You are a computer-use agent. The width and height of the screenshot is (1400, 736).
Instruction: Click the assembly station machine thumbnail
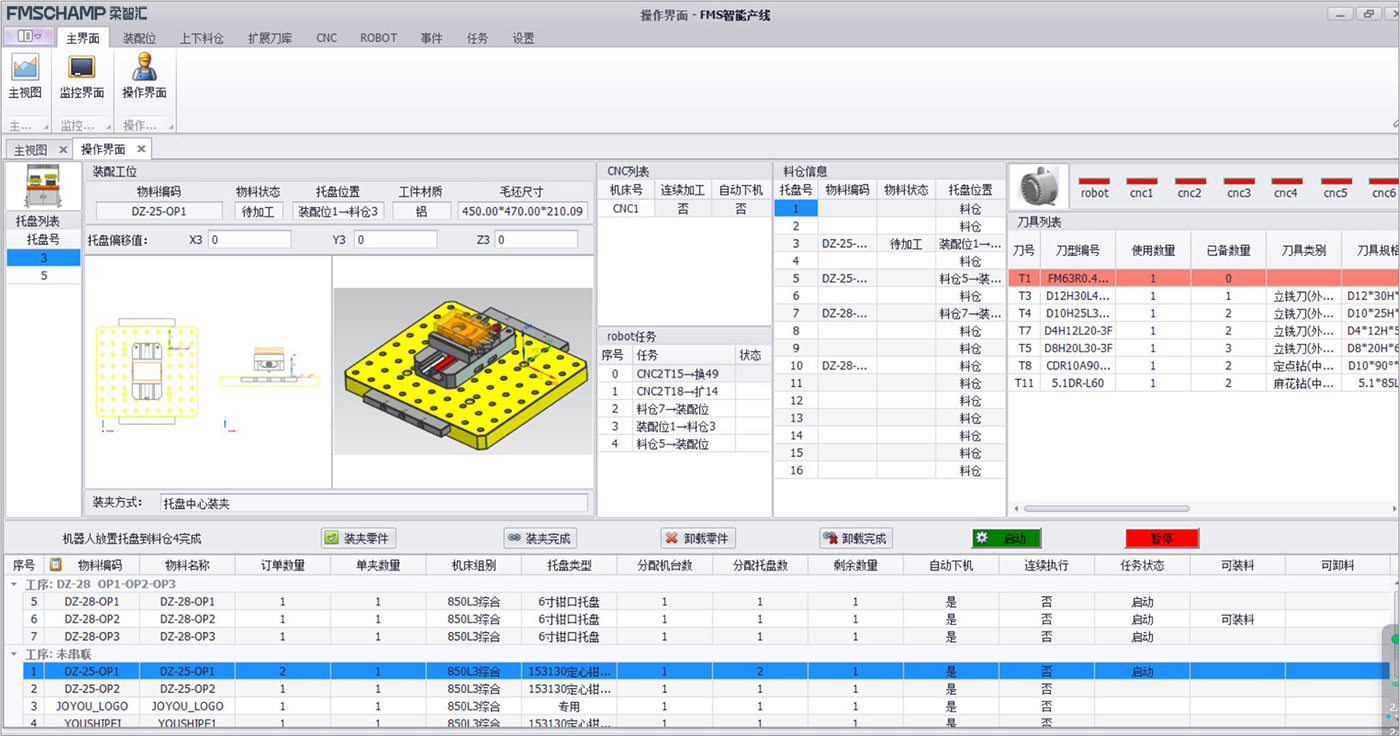pyautogui.click(x=42, y=186)
